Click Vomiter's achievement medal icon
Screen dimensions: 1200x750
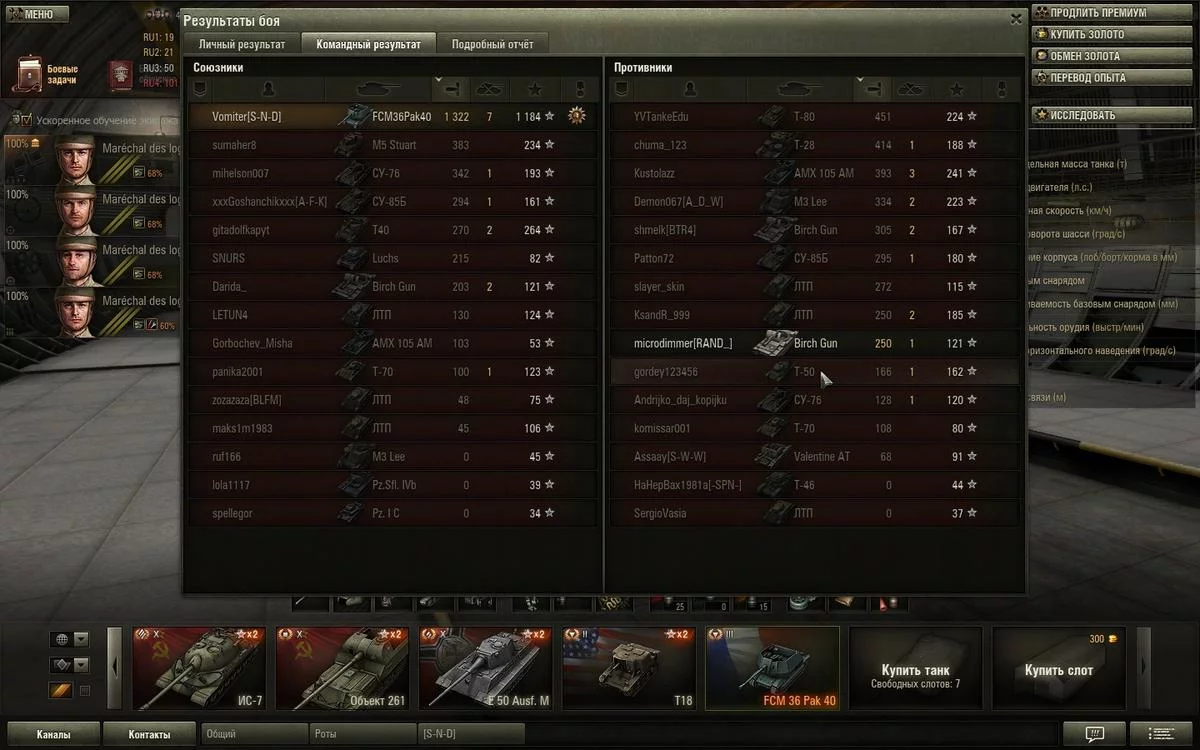(576, 116)
